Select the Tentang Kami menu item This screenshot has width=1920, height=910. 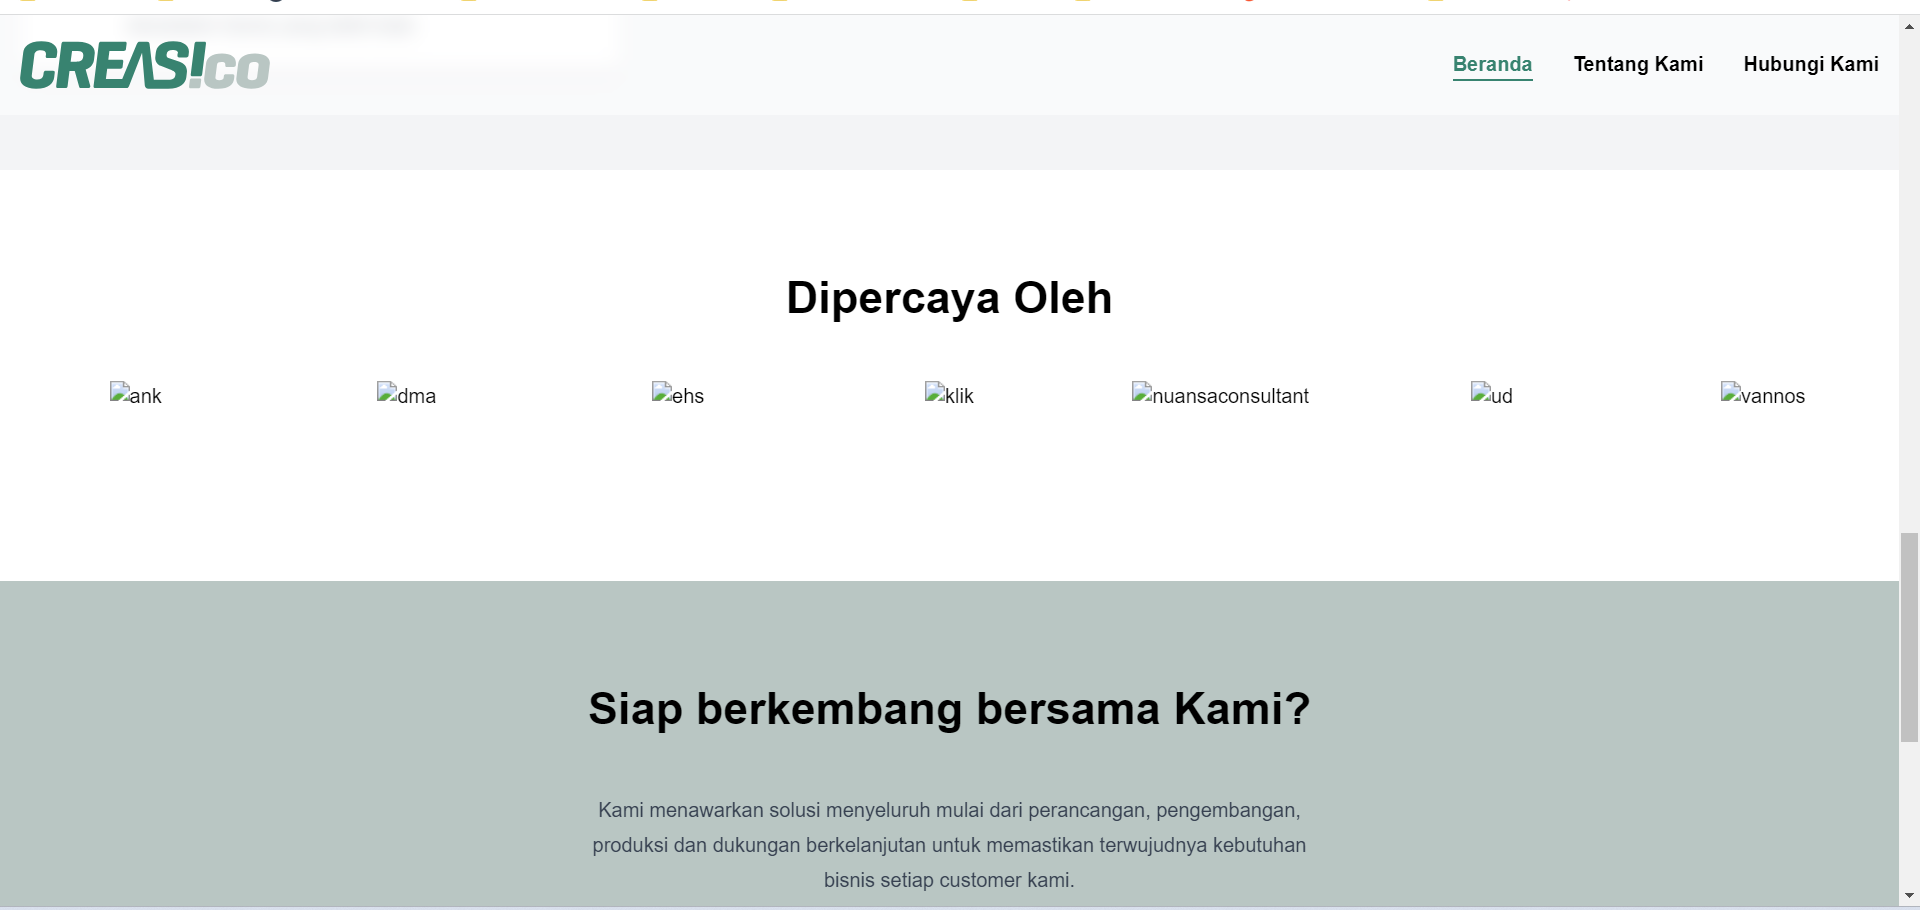(1638, 64)
